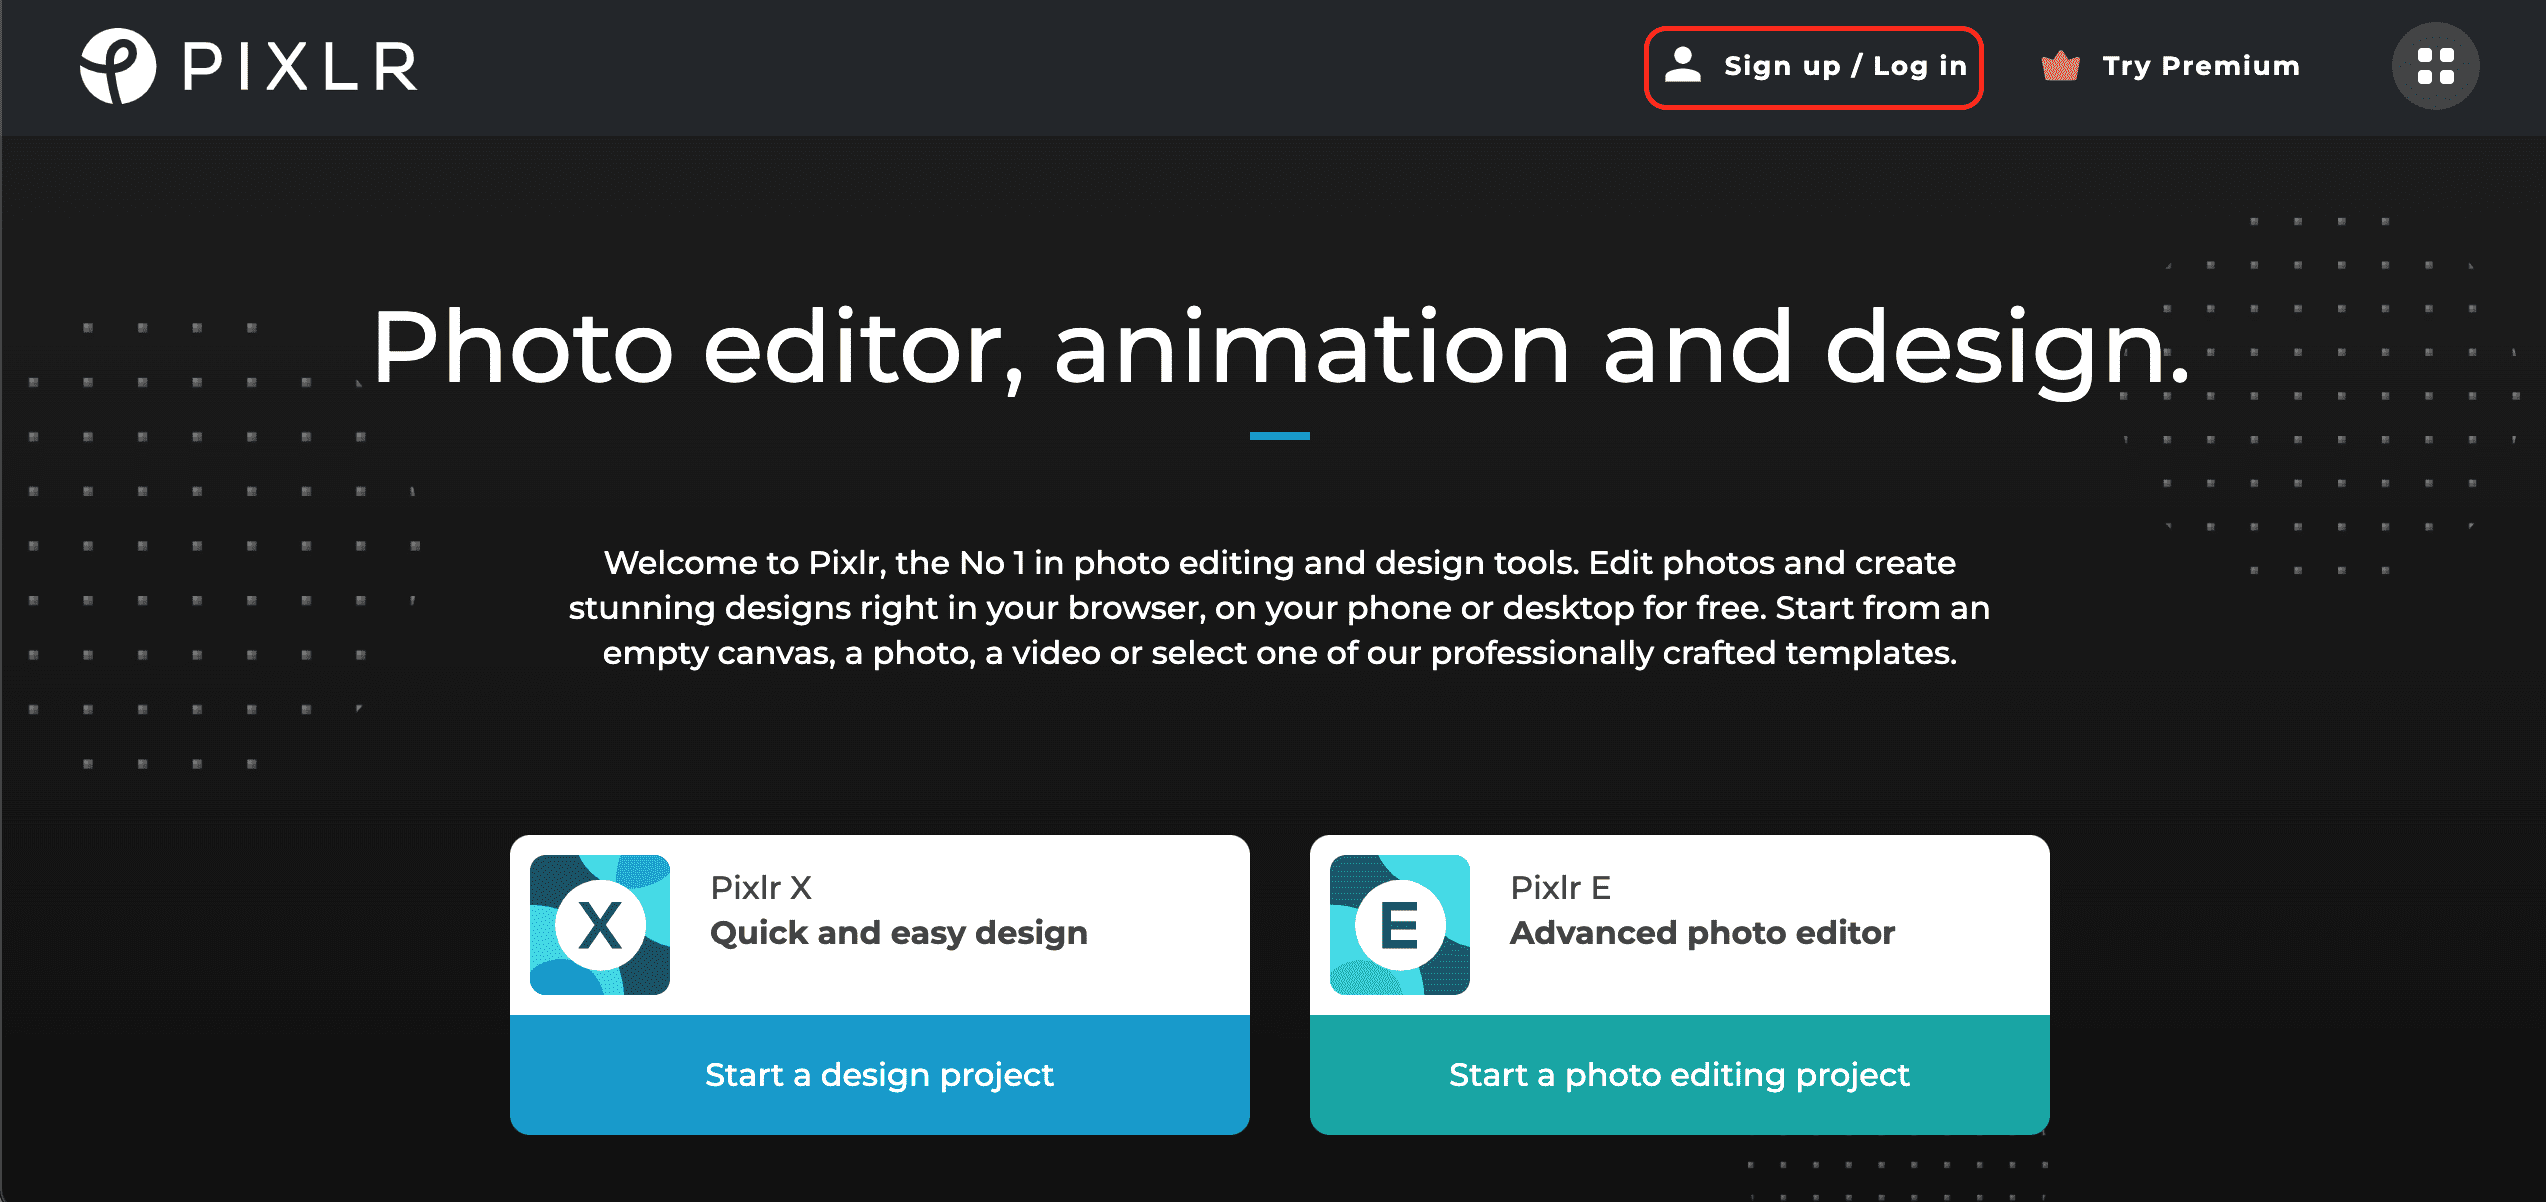The image size is (2546, 1202).
Task: Click the white X letter circle
Action: click(x=600, y=926)
